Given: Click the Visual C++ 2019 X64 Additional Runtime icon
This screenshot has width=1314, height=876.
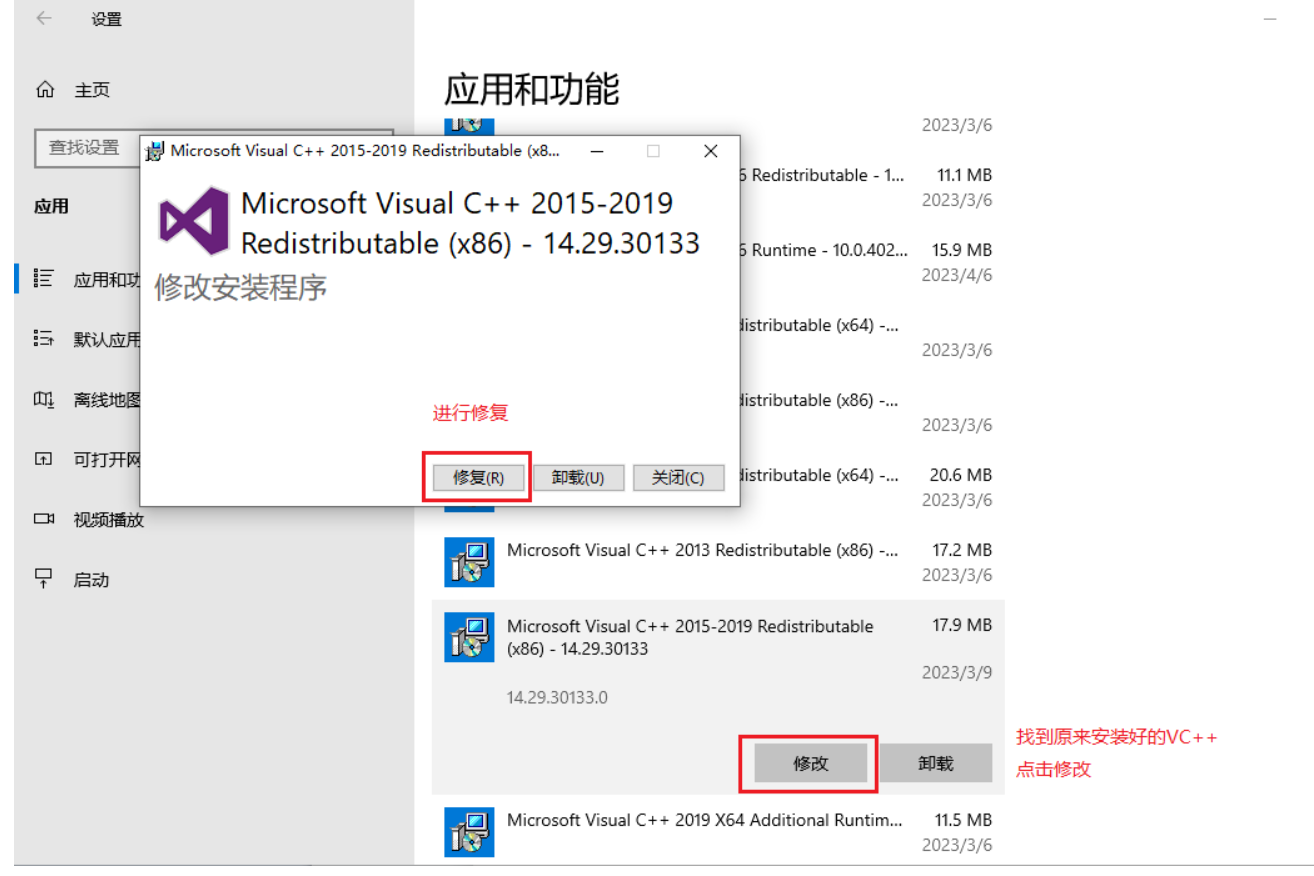Looking at the screenshot, I should coord(469,832).
